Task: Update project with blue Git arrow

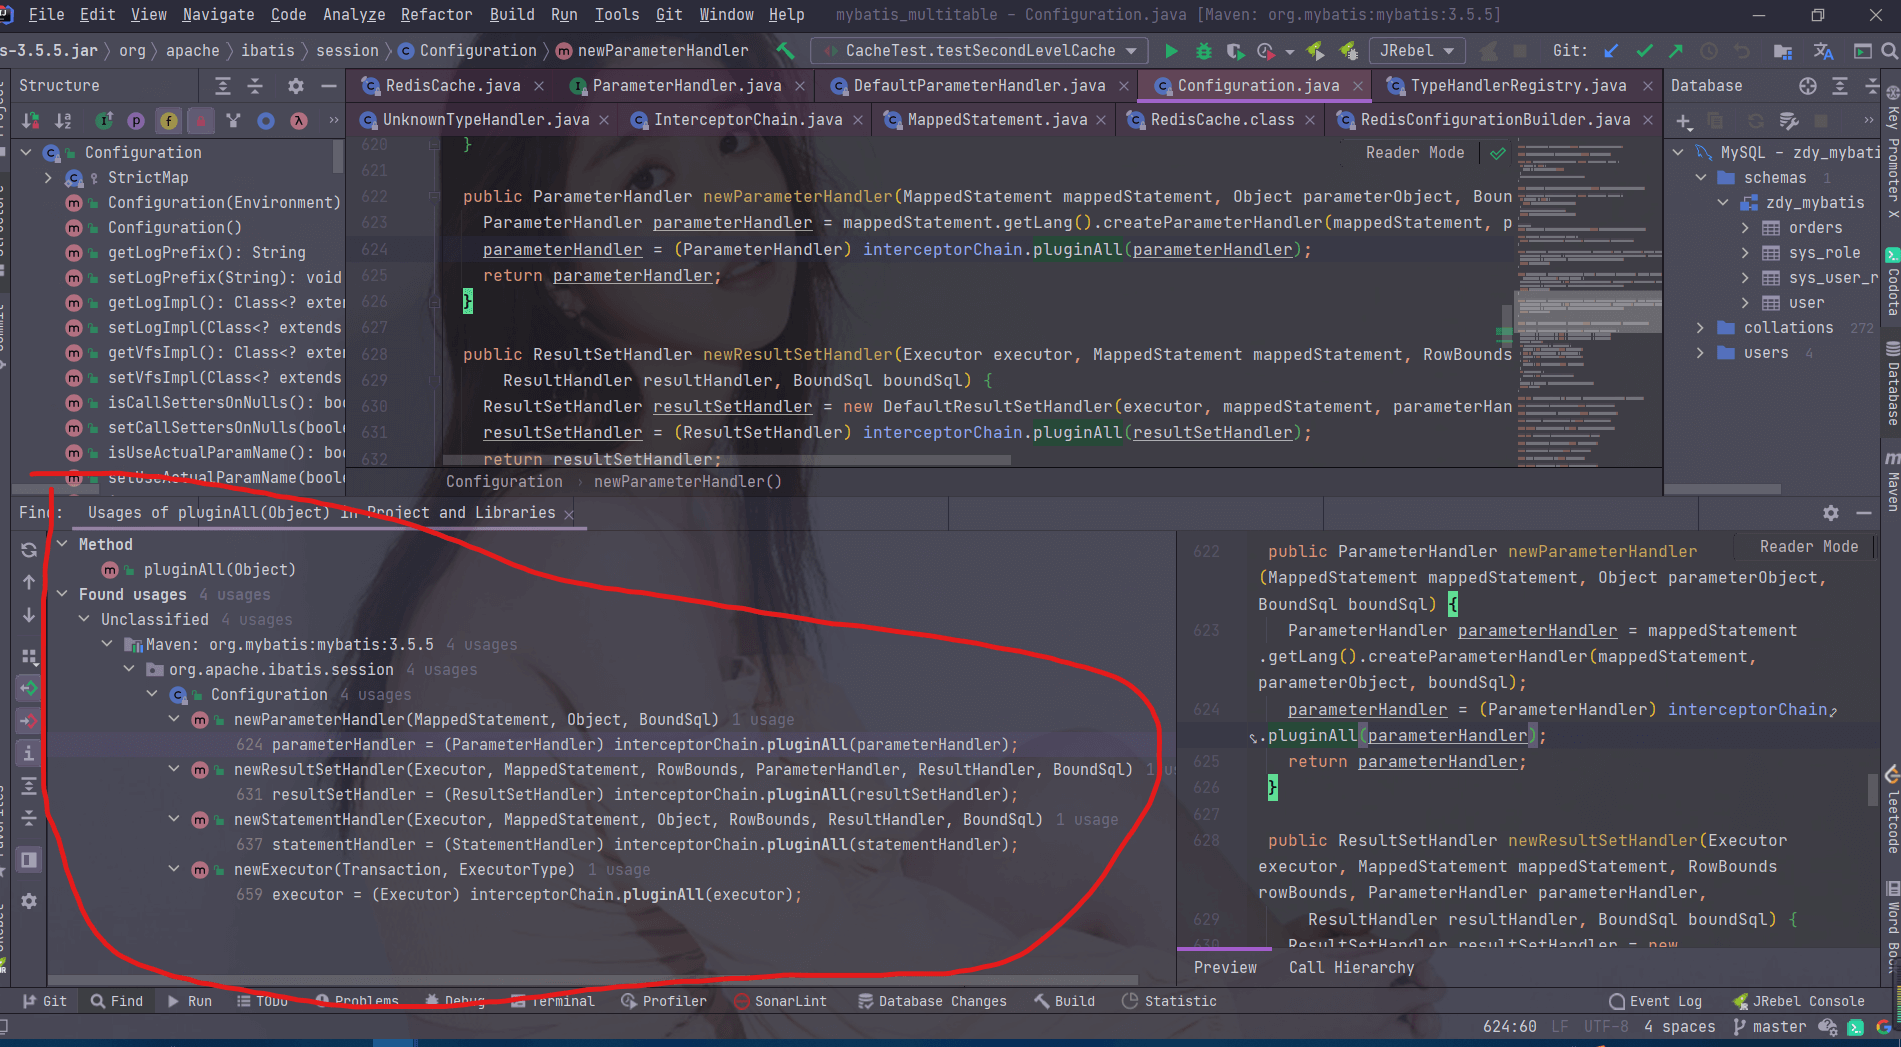Action: point(1611,51)
